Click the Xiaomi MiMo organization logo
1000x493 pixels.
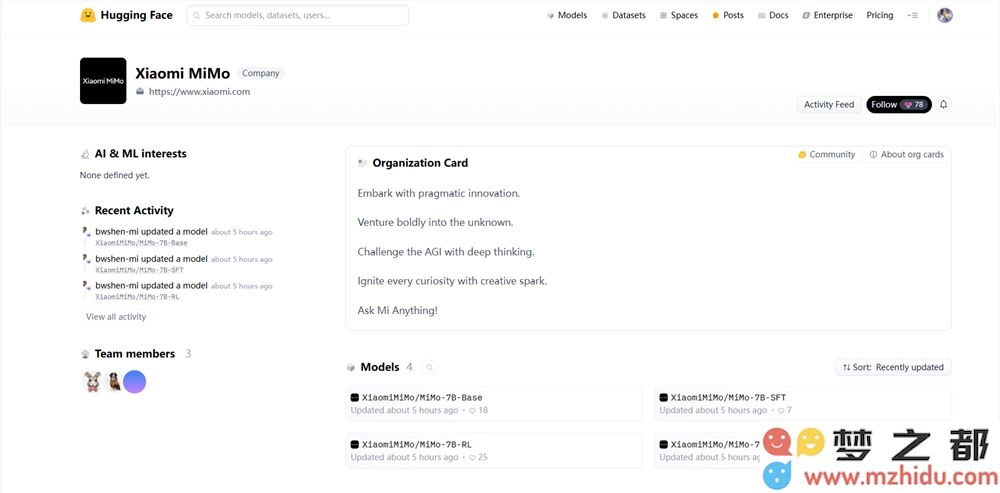click(103, 81)
